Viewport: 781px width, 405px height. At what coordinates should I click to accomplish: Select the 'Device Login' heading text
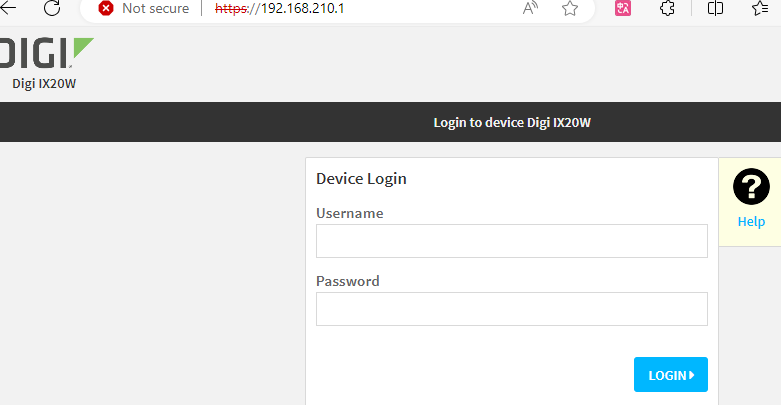pyautogui.click(x=361, y=179)
